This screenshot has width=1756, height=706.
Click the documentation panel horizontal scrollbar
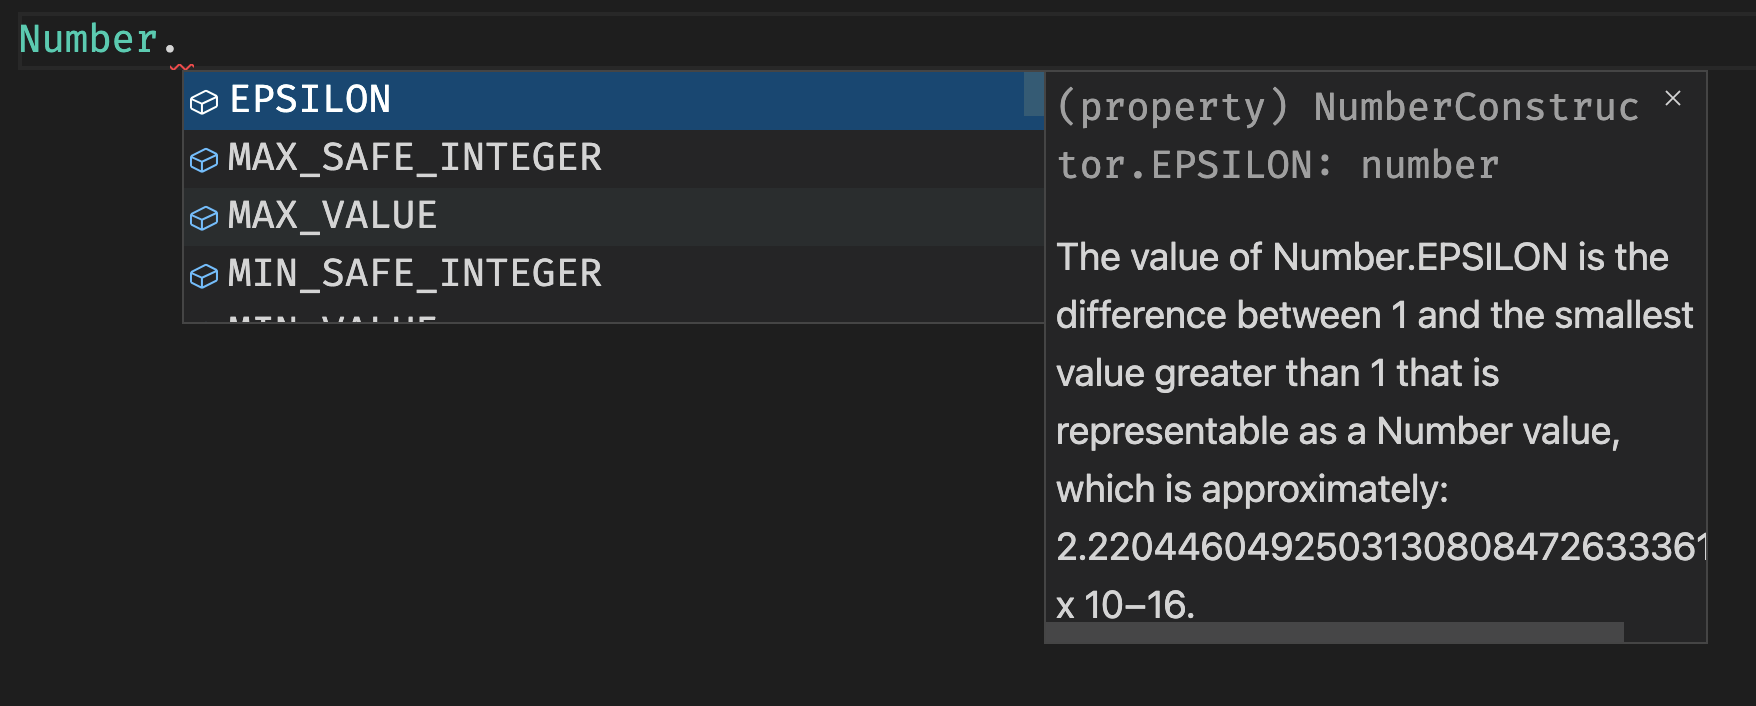(x=1334, y=632)
